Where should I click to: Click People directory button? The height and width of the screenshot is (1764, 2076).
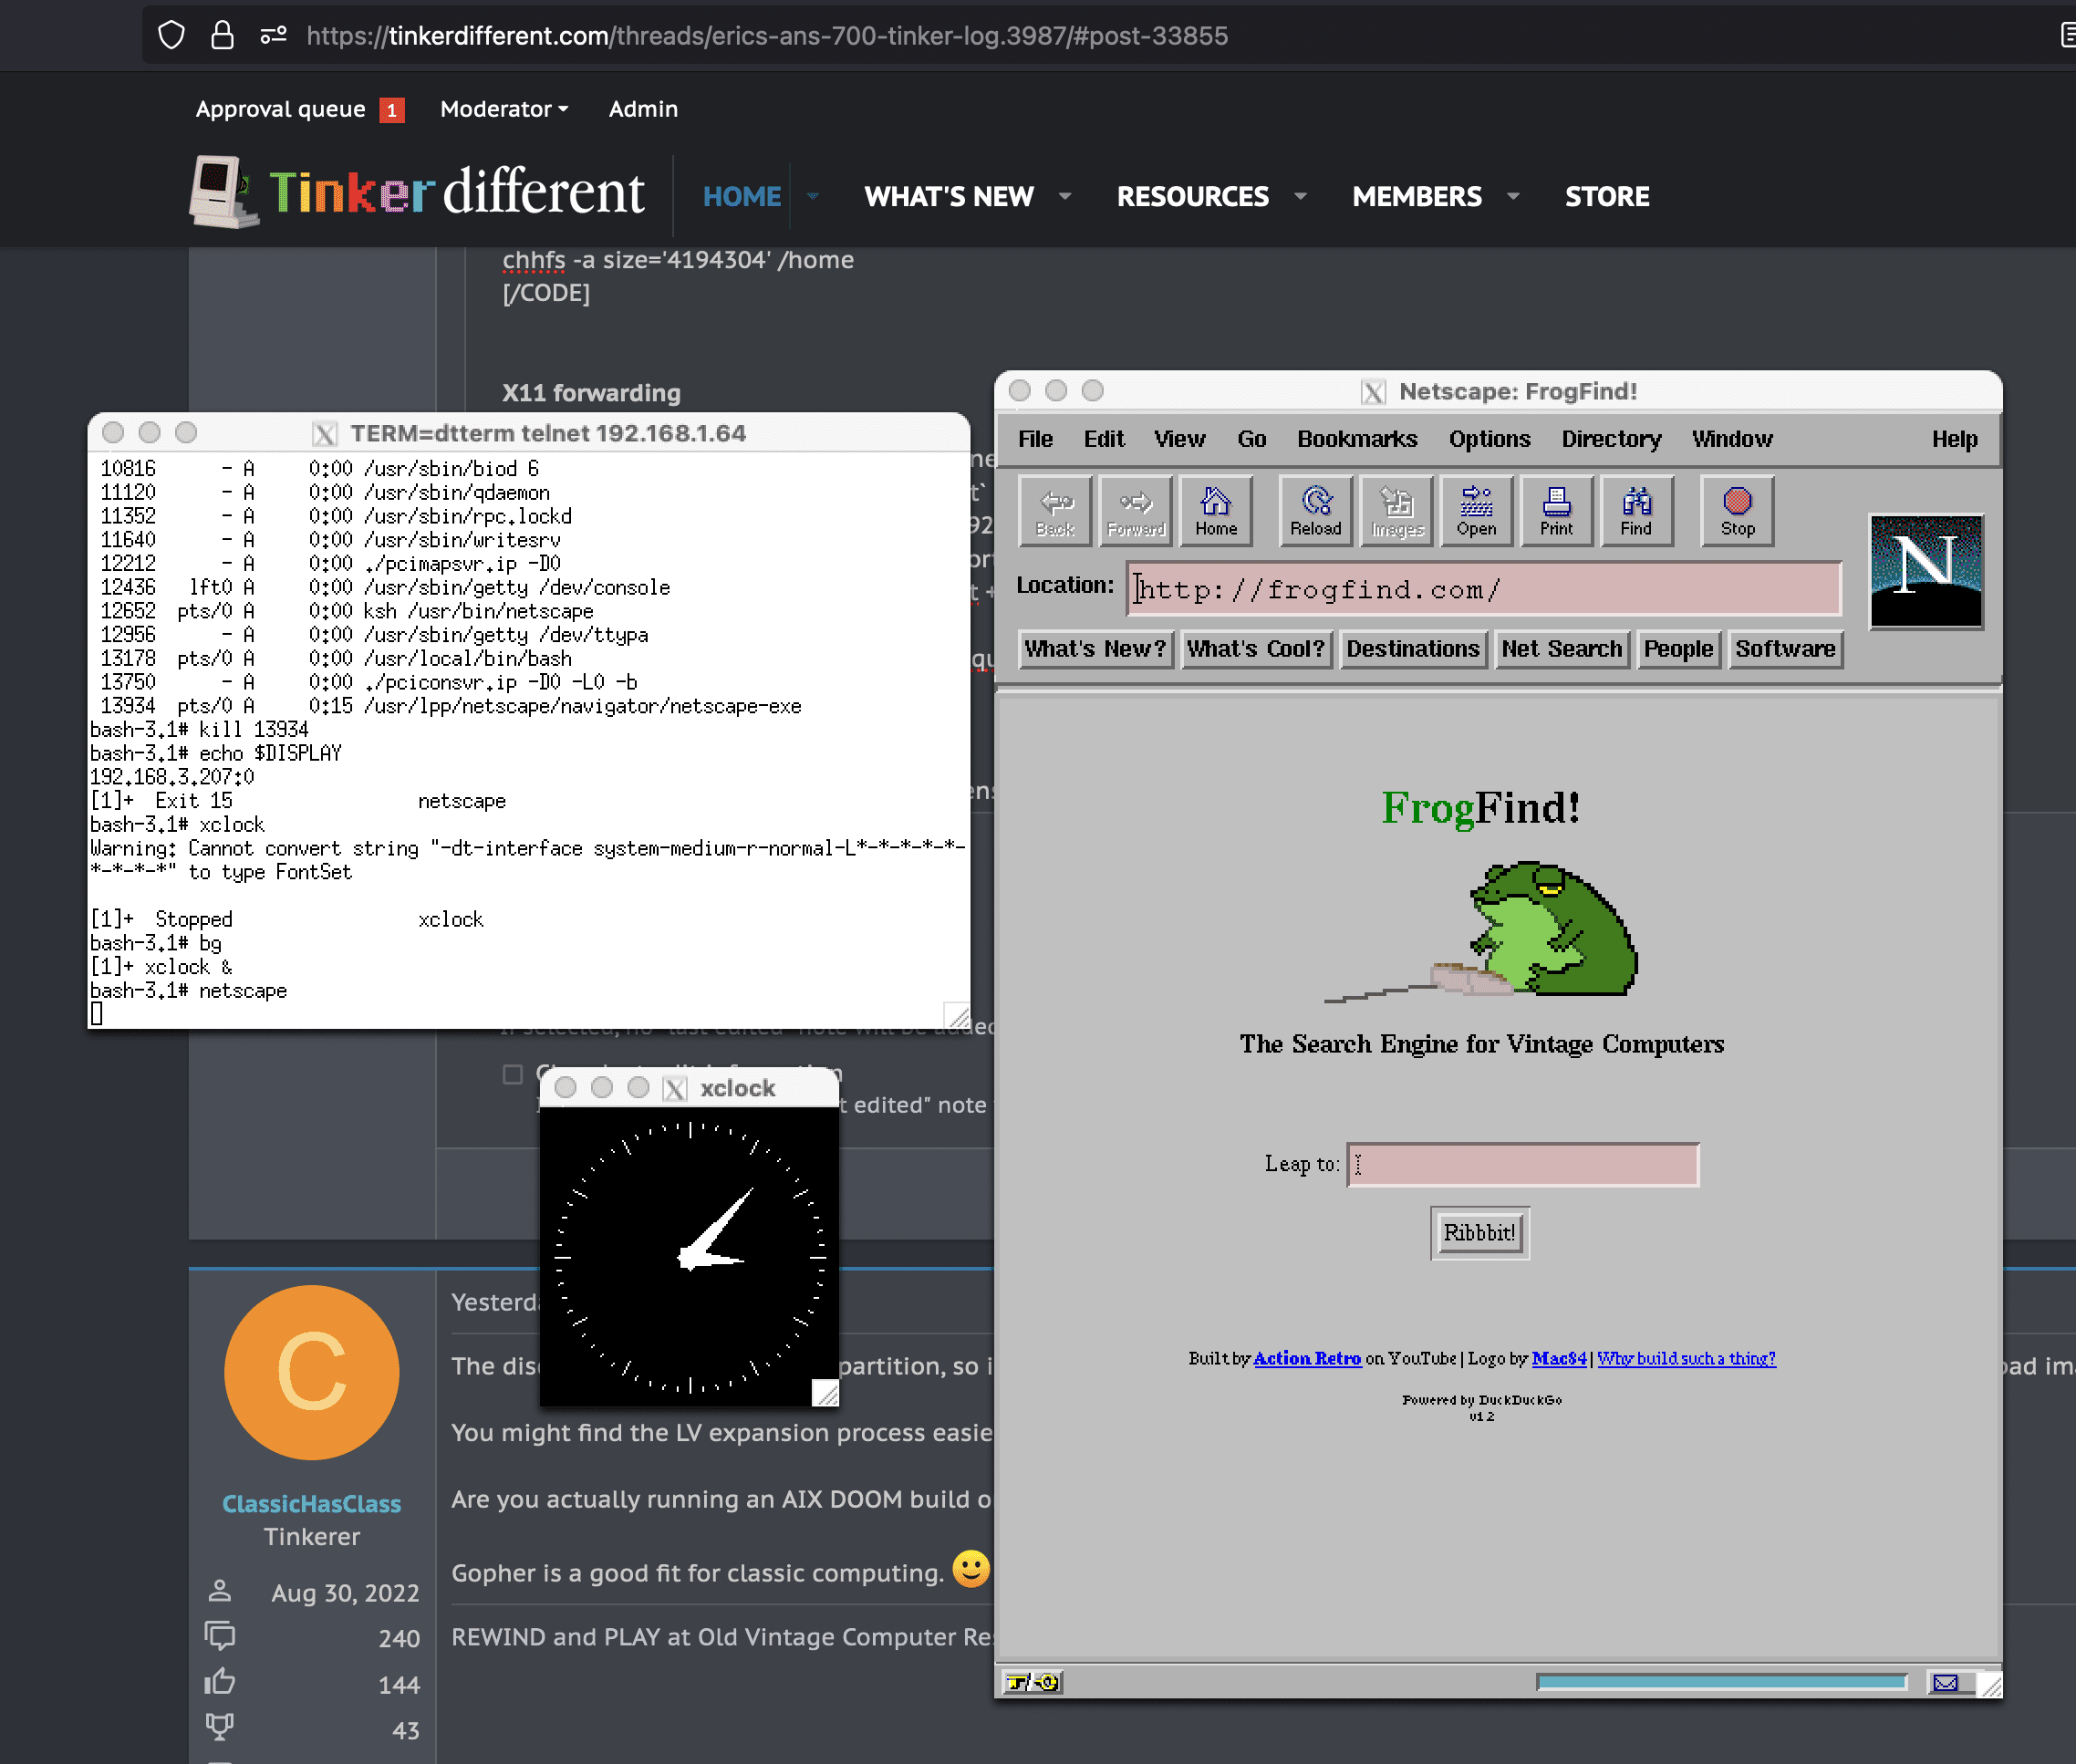[x=1679, y=649]
